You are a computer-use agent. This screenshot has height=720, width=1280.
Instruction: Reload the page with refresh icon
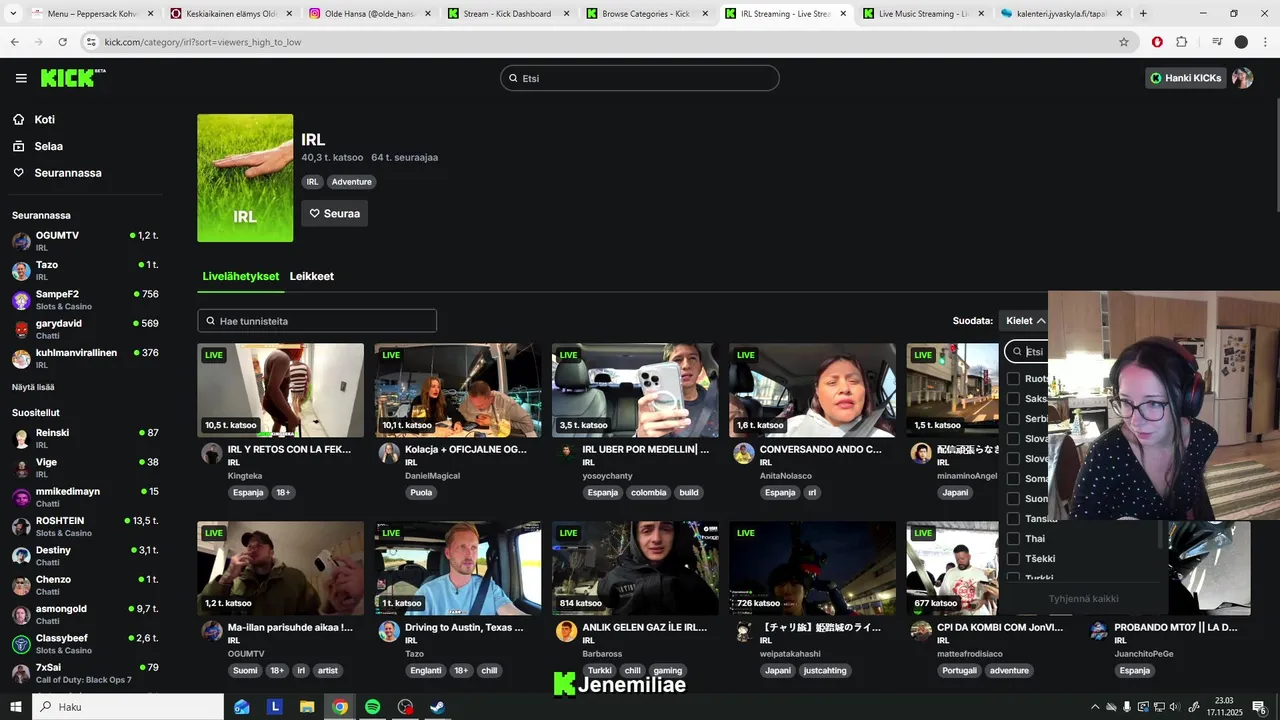pyautogui.click(x=63, y=42)
